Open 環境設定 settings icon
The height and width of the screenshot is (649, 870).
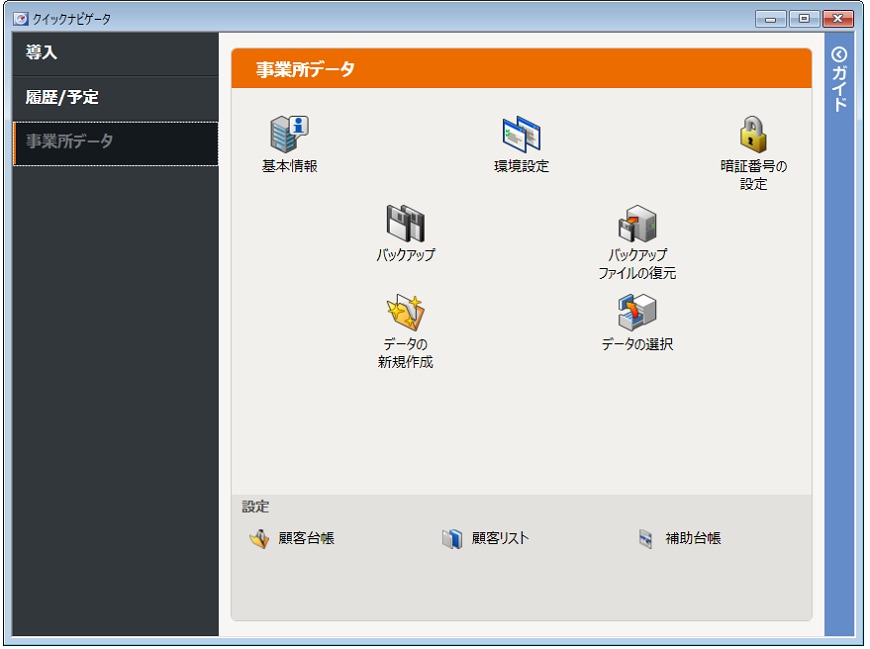tap(521, 135)
